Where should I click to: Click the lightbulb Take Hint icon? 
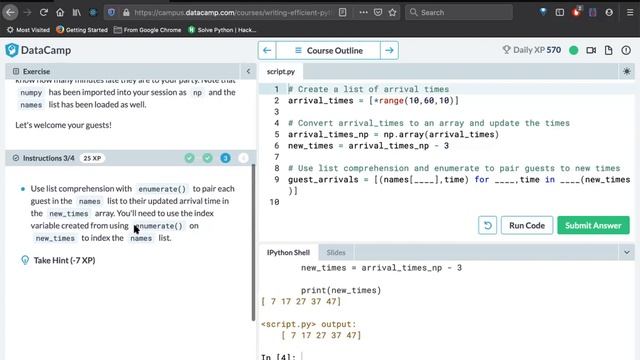[25, 260]
